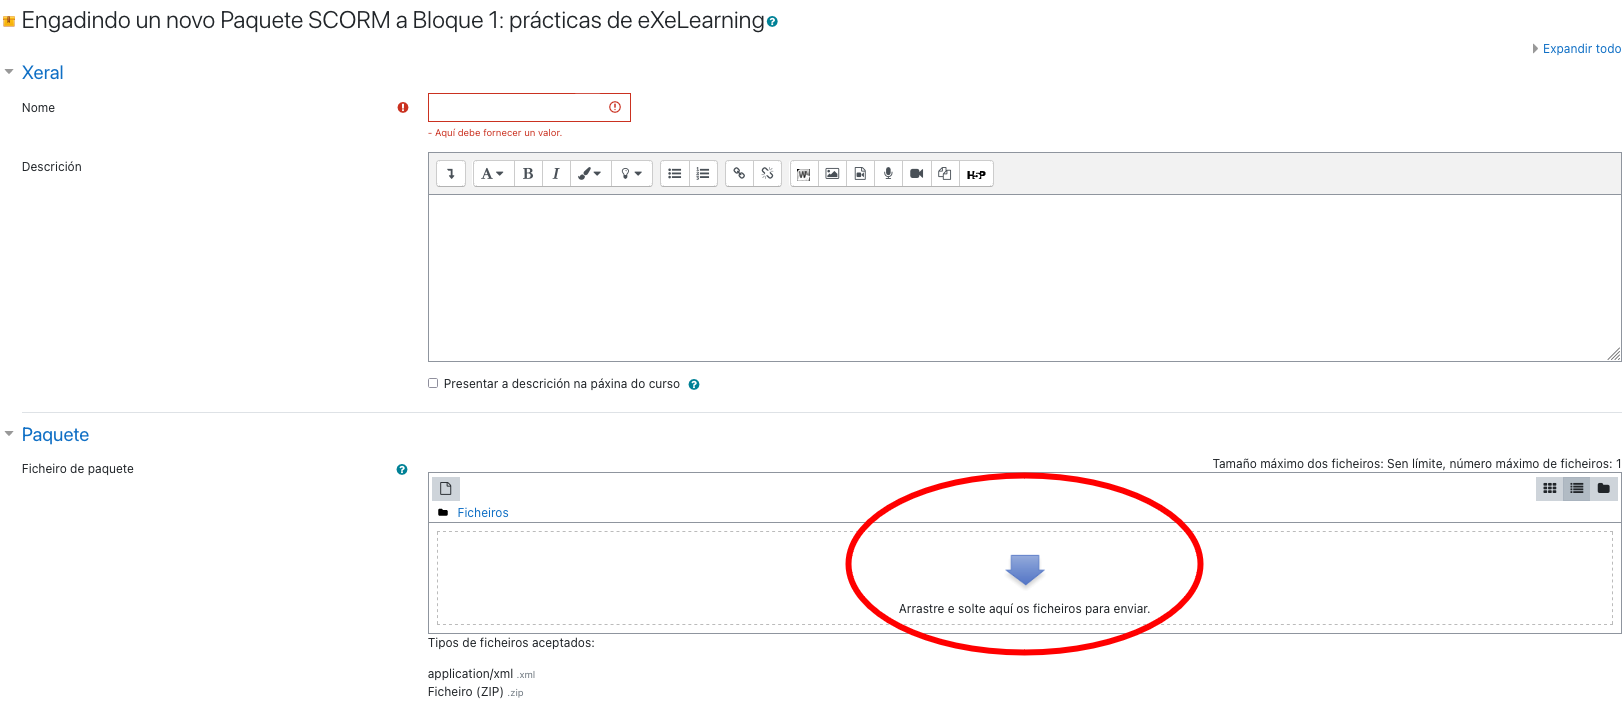Switch file picker to folder tree view
The height and width of the screenshot is (704, 1624).
coord(1604,489)
